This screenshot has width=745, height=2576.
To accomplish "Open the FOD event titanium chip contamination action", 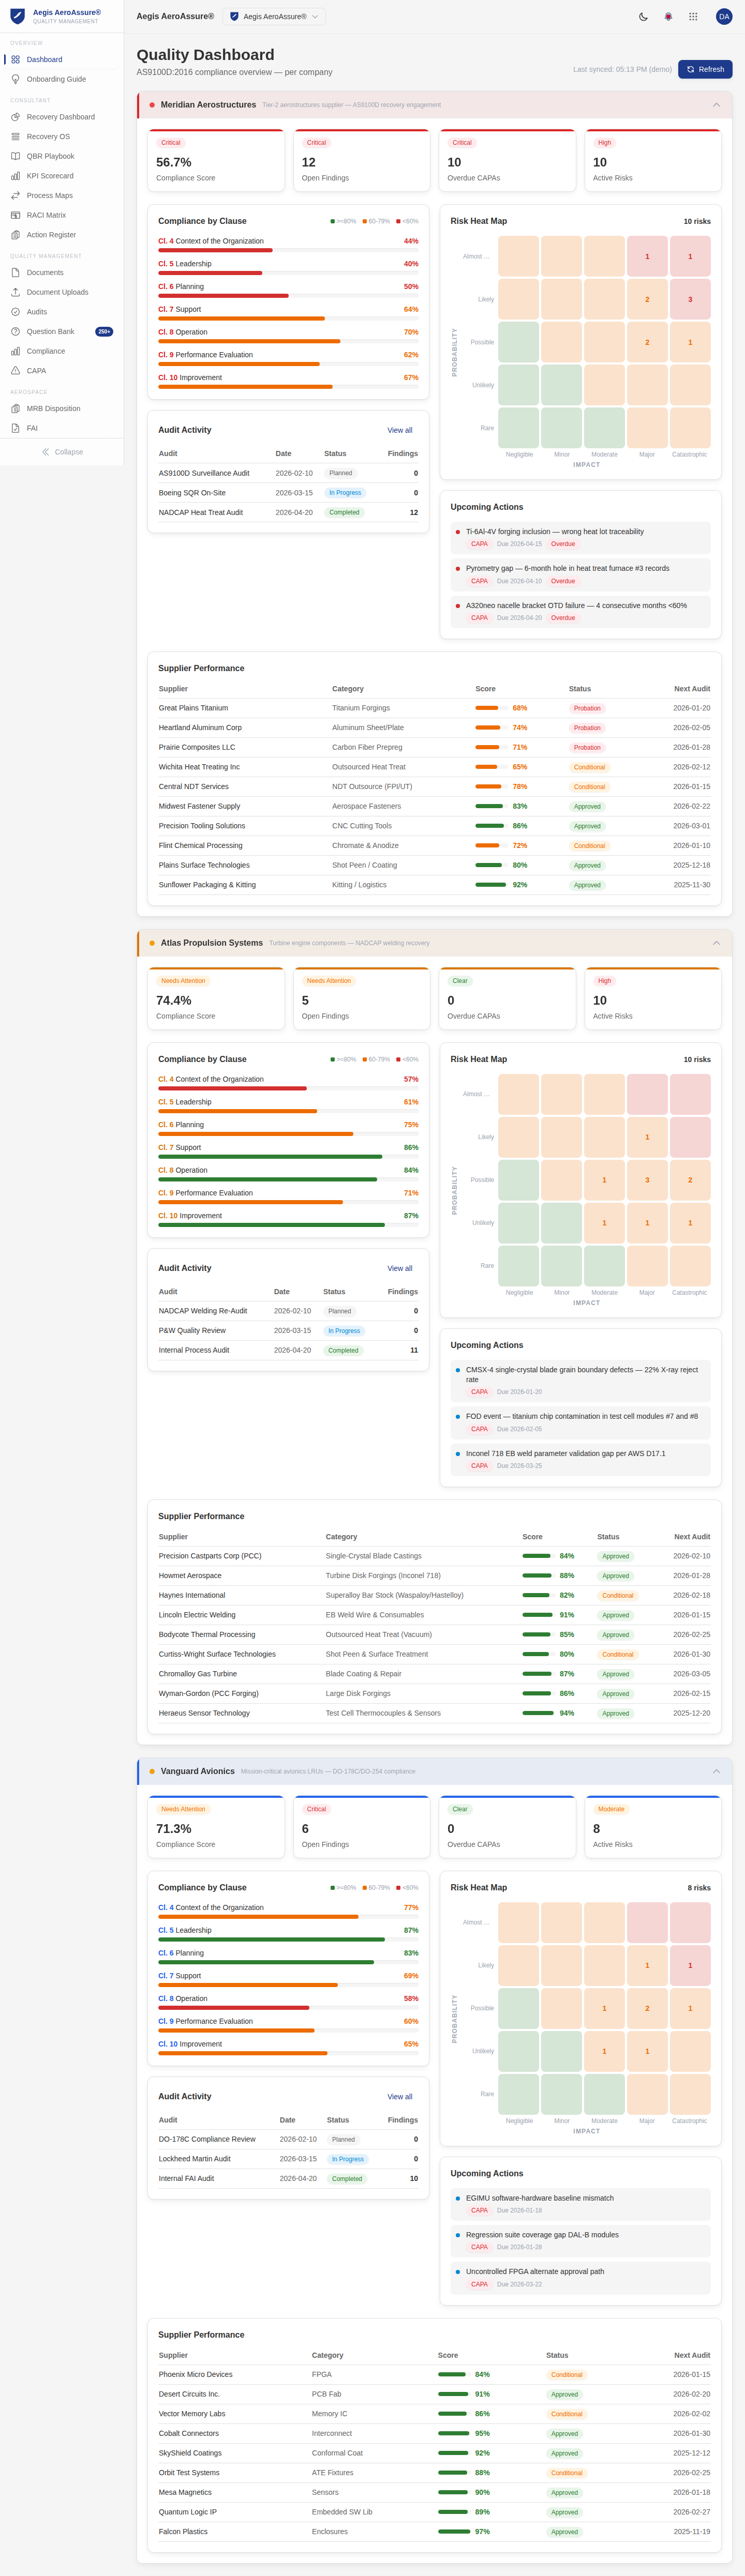I will tap(580, 1422).
